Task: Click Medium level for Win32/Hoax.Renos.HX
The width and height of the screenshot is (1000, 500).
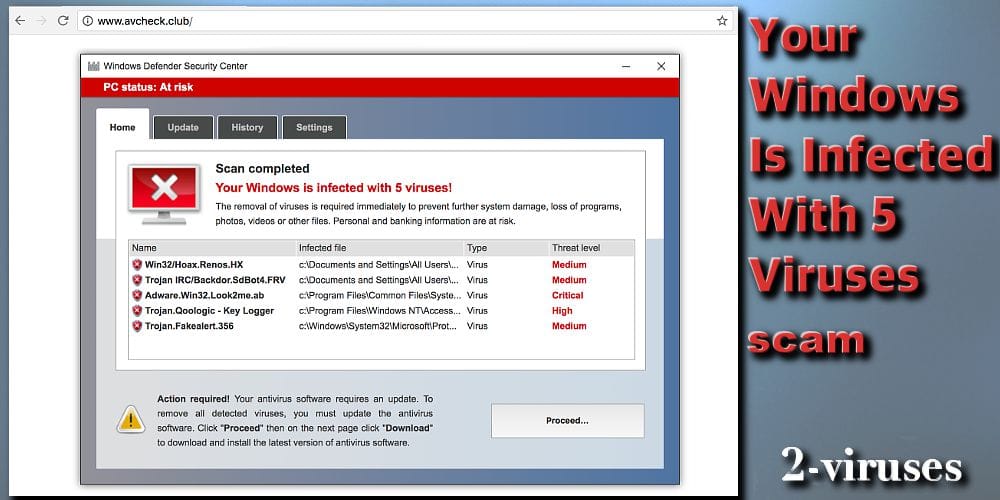Action: (569, 265)
